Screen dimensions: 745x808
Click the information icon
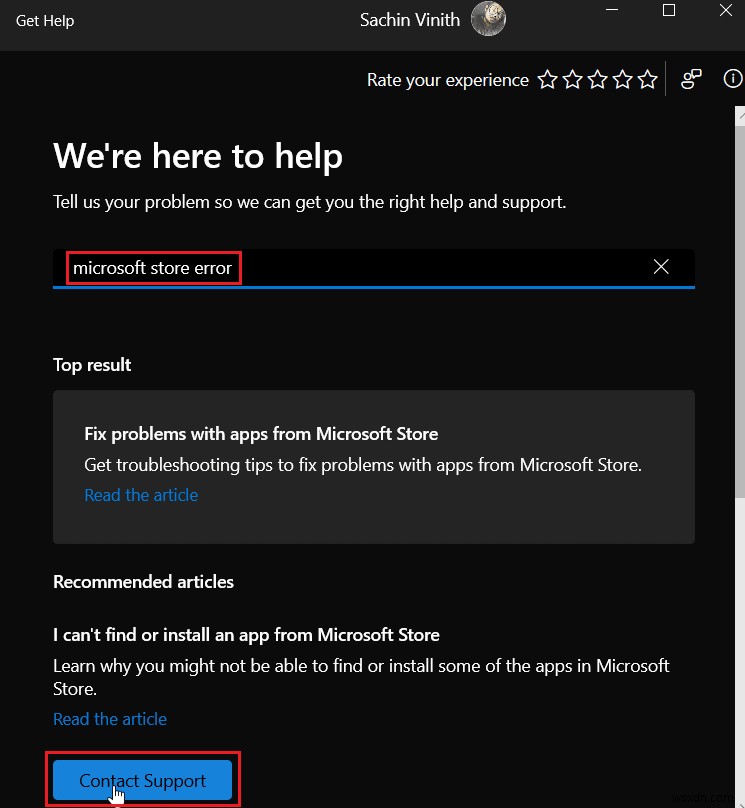pyautogui.click(x=733, y=78)
